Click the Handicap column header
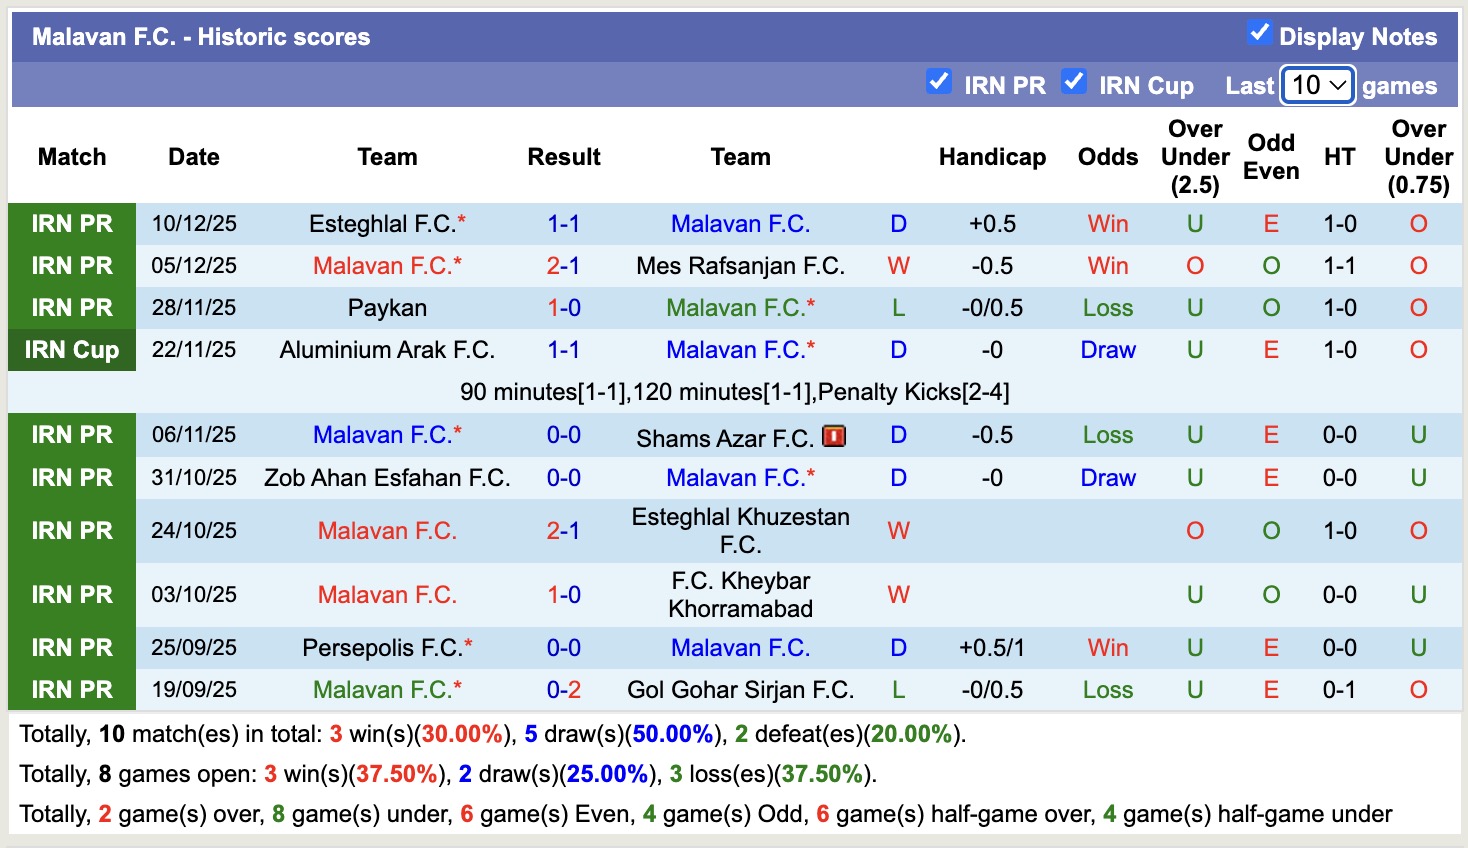The width and height of the screenshot is (1468, 848). pyautogui.click(x=992, y=157)
